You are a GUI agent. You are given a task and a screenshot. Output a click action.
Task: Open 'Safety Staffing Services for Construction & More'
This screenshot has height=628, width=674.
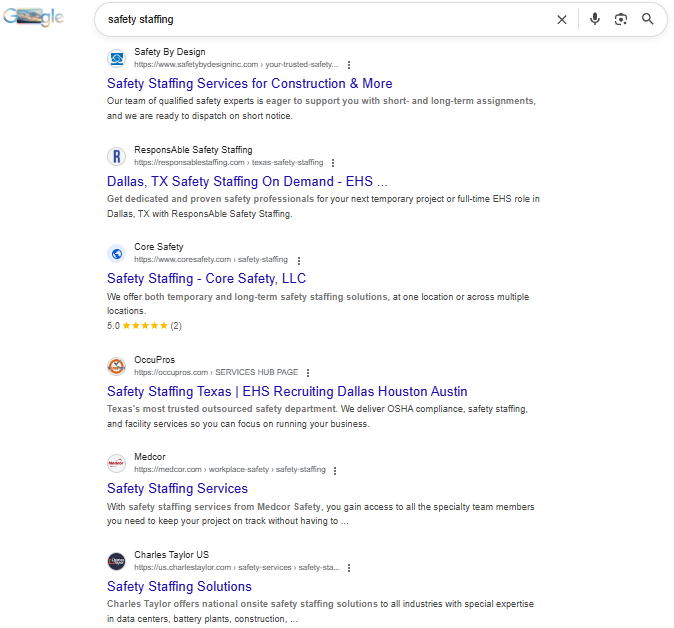pyautogui.click(x=250, y=83)
